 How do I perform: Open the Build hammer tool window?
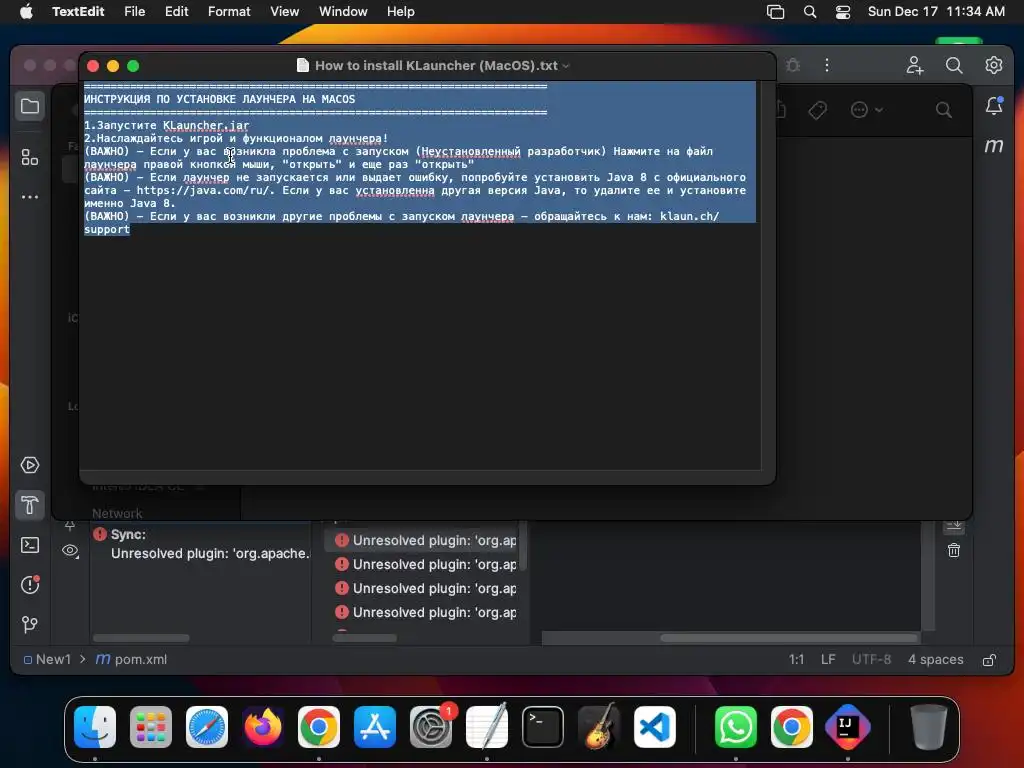[x=30, y=505]
